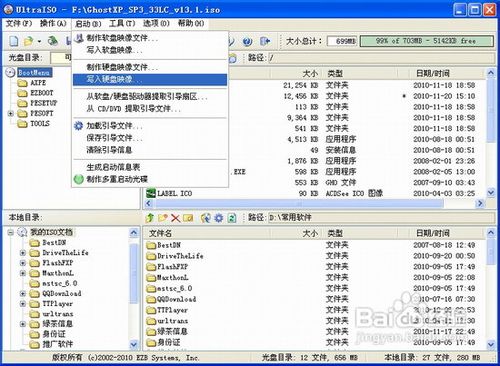Click the green Up-folder arrow icon
Image resolution: width=500 pixels, height=366 pixels.
pos(150,218)
